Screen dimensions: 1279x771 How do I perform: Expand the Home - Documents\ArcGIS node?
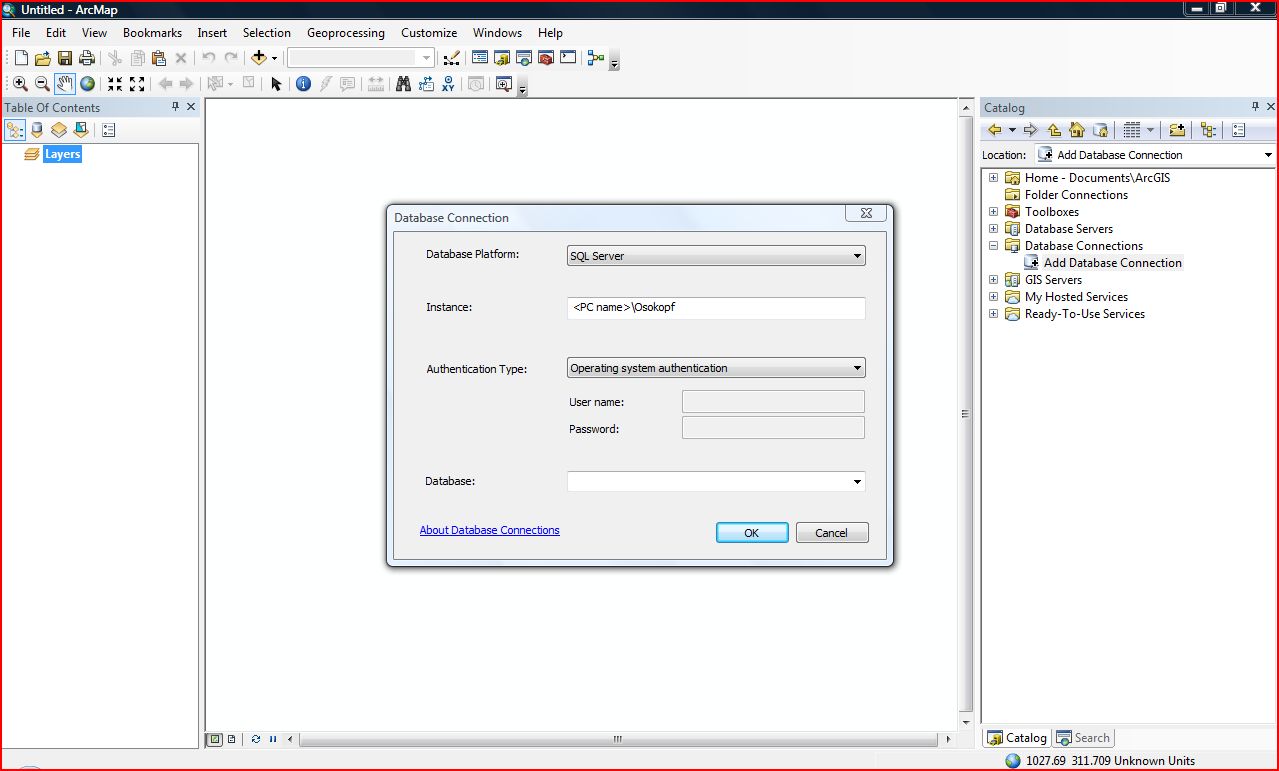pos(993,178)
